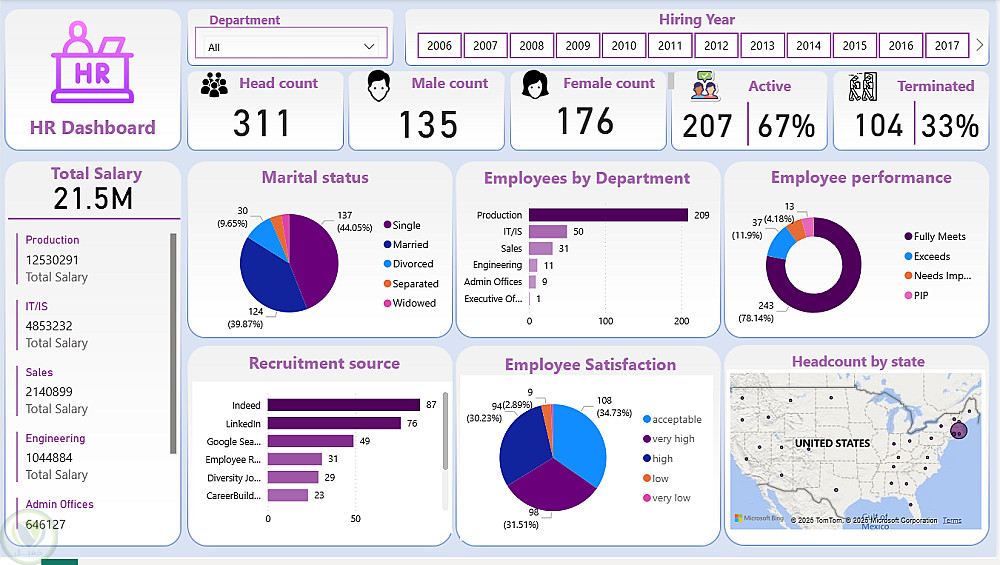
Task: Click the Sales total salary 2140899
Action: coord(49,392)
